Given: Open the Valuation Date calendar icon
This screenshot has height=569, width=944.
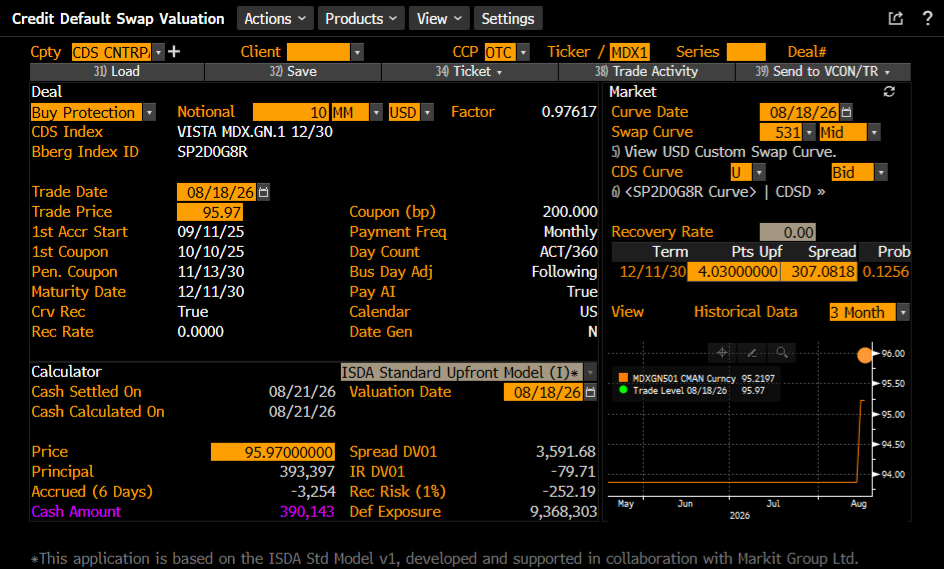Looking at the screenshot, I should [x=591, y=393].
